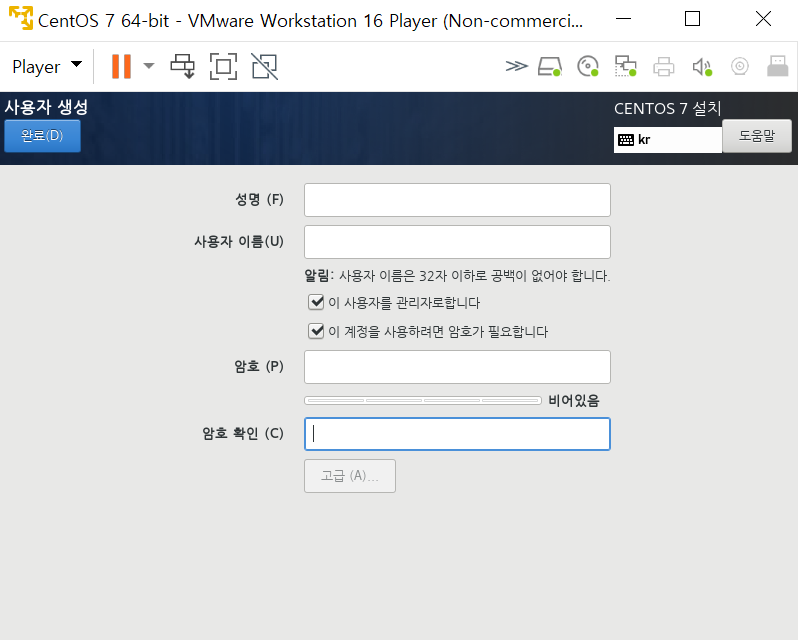Click the removable USB device icon

[x=778, y=66]
